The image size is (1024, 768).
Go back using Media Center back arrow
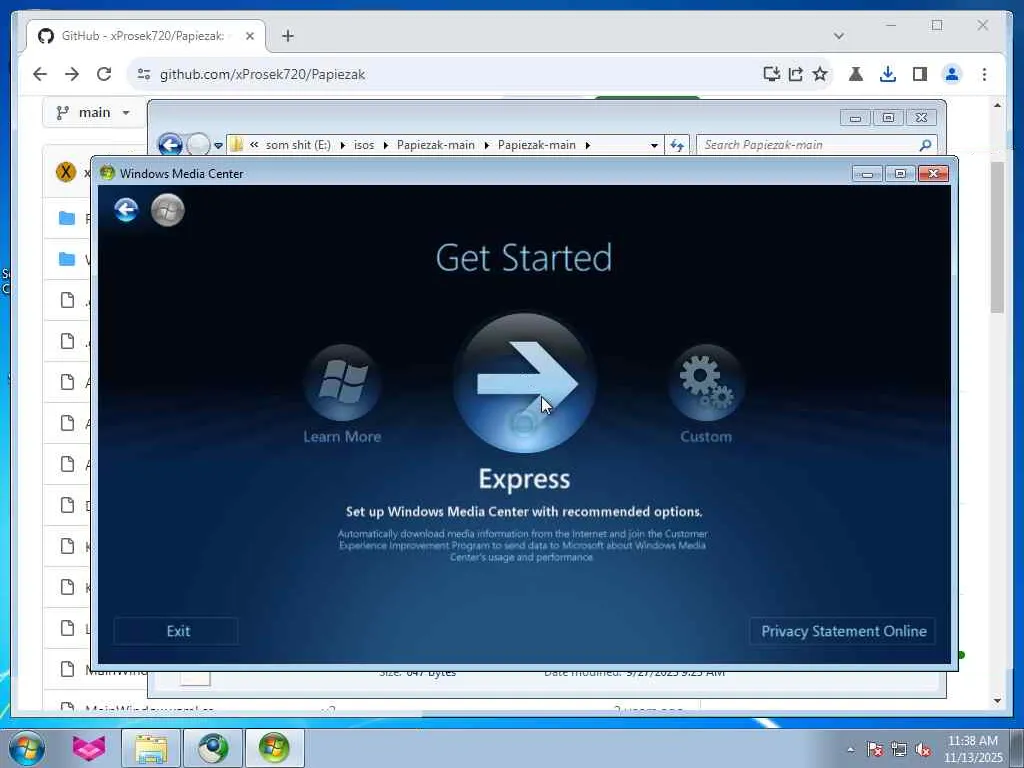[126, 210]
